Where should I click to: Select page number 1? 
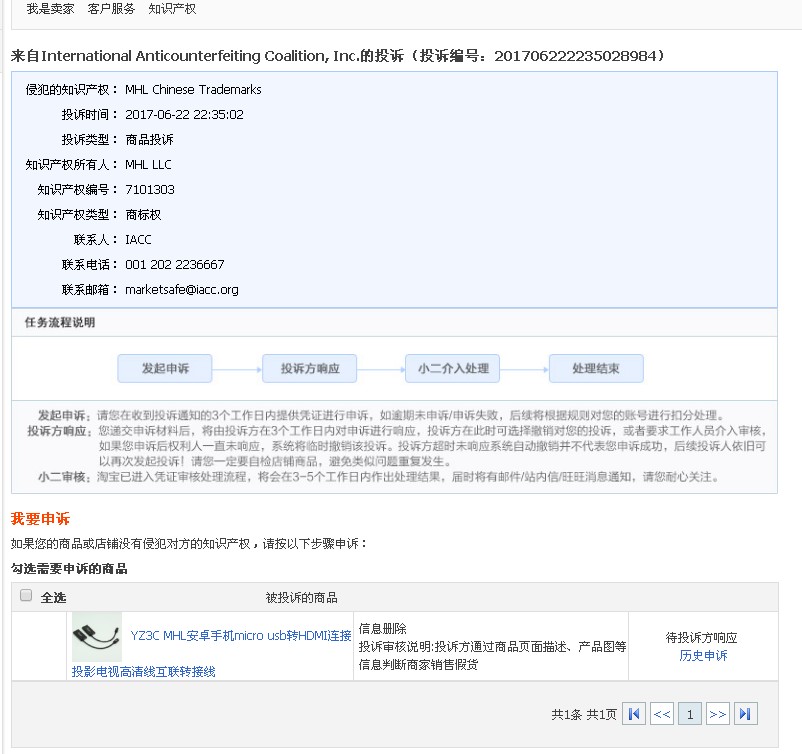(689, 714)
